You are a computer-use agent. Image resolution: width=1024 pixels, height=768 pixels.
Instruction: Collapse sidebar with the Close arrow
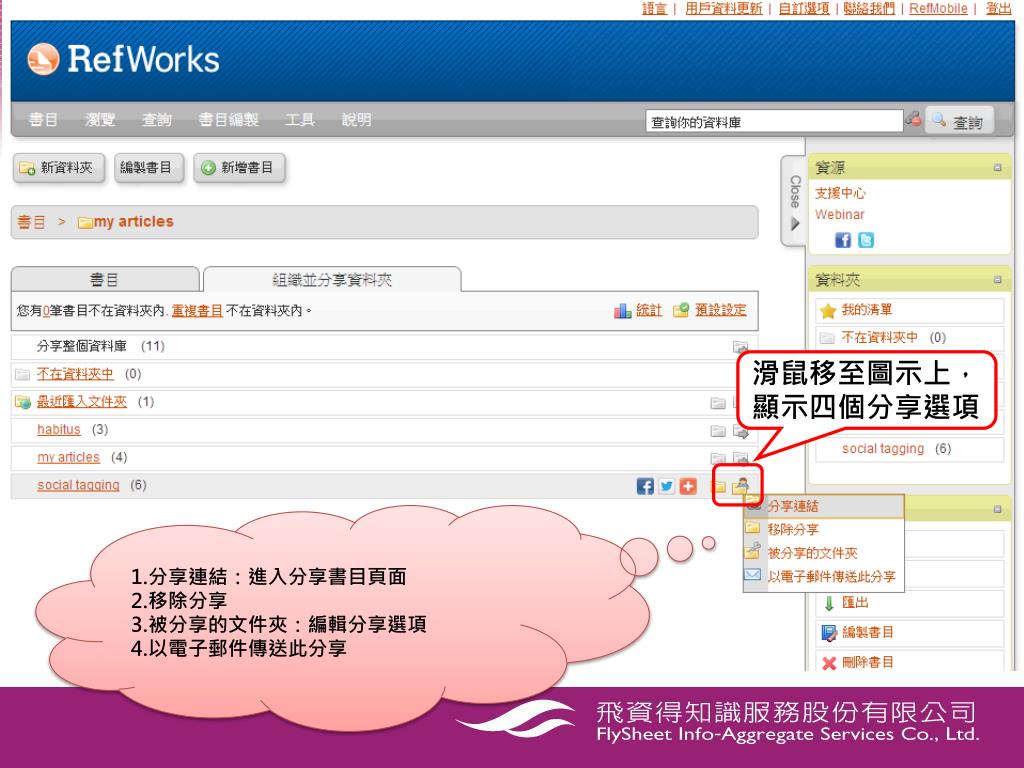click(795, 201)
